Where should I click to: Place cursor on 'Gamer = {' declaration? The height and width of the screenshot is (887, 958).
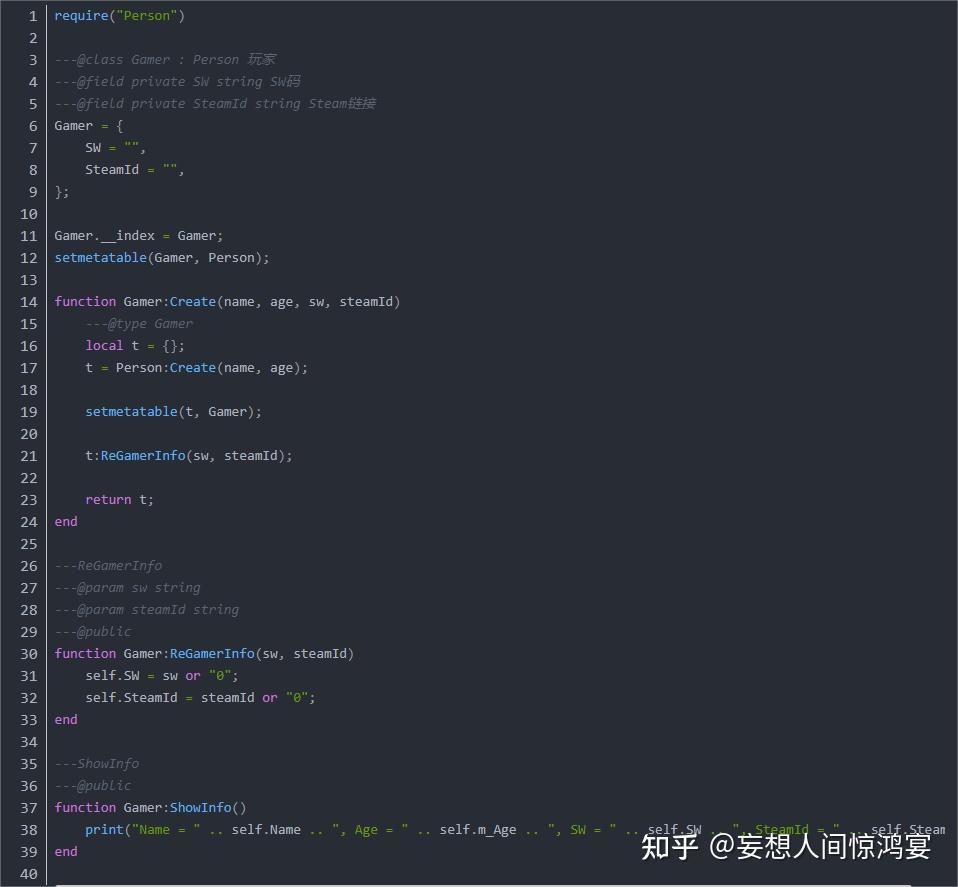click(x=89, y=126)
